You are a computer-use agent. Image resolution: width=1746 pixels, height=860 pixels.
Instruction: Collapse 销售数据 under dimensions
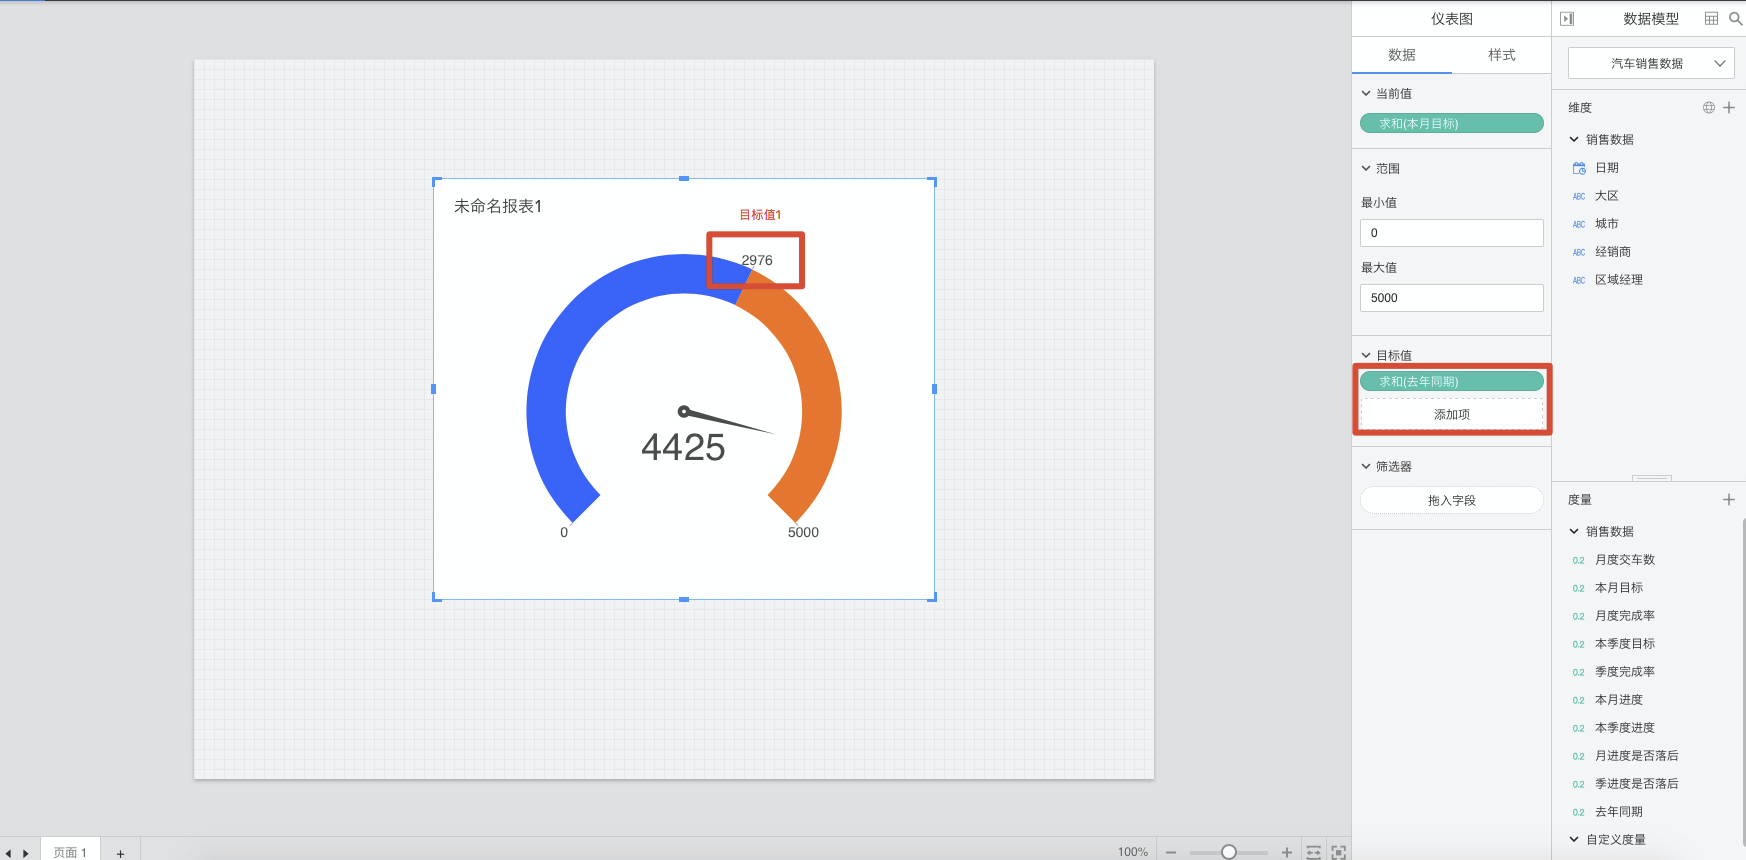click(x=1574, y=139)
